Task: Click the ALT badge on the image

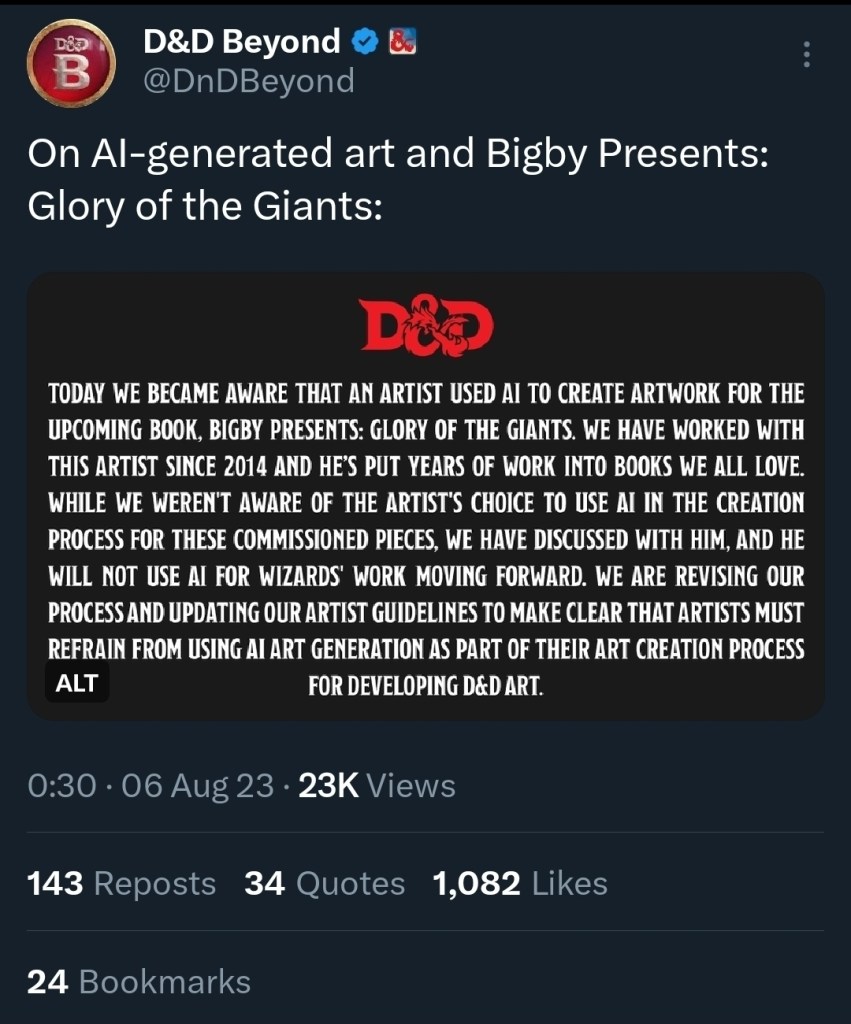Action: [x=77, y=683]
